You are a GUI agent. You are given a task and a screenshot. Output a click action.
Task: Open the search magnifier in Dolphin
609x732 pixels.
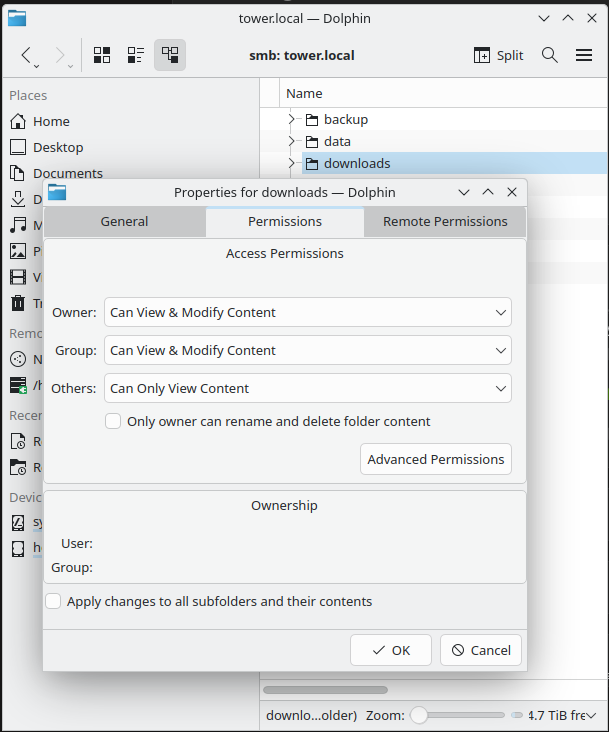[550, 55]
